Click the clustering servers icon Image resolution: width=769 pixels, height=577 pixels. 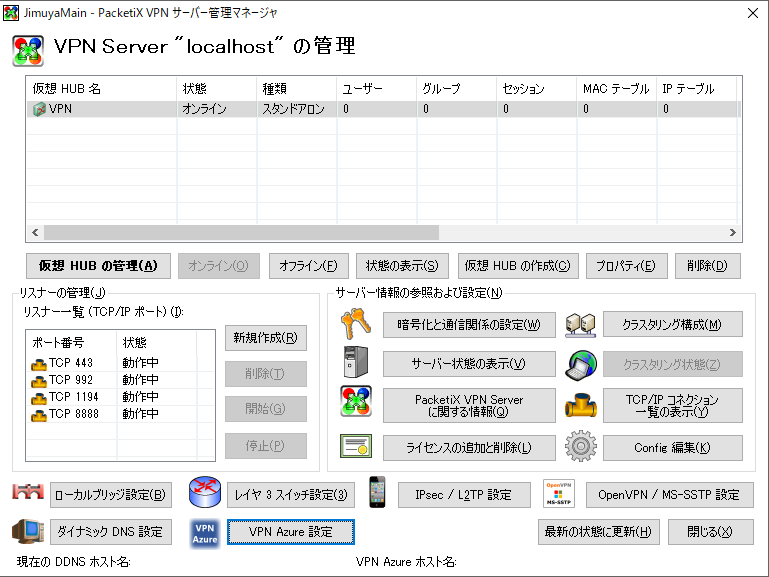580,324
